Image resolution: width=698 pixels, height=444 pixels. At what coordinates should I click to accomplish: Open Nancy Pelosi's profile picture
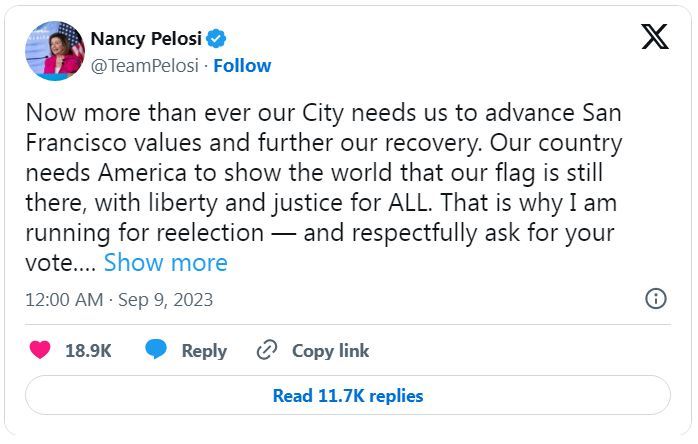[55, 51]
